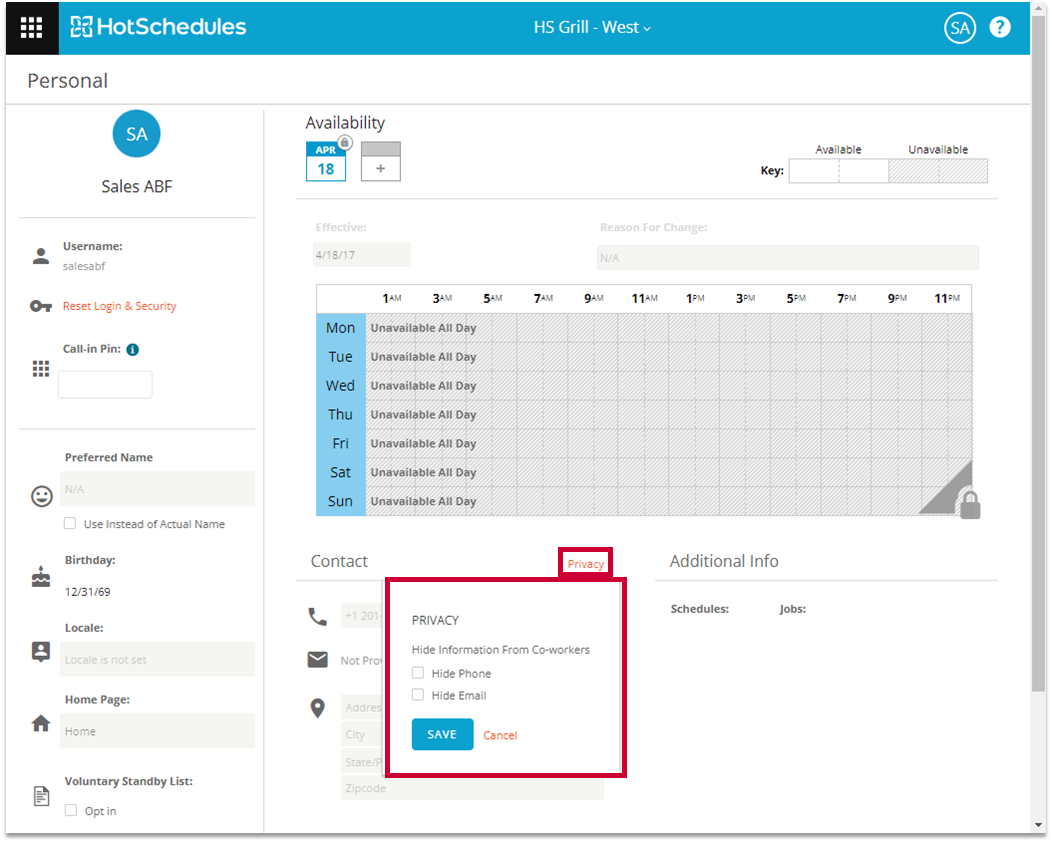Click the Reset Login key icon
This screenshot has height=843, width=1052.
point(41,306)
